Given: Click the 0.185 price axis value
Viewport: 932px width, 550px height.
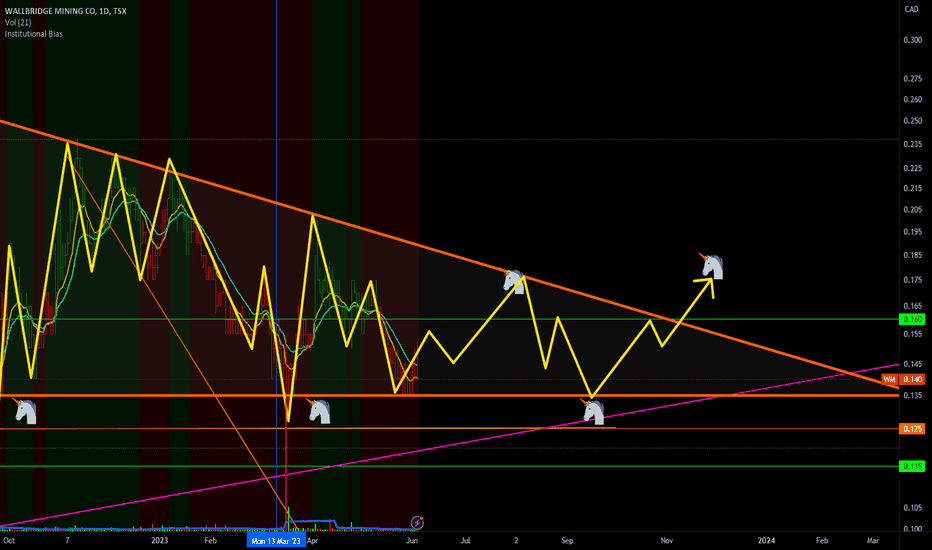Looking at the screenshot, I should point(912,255).
